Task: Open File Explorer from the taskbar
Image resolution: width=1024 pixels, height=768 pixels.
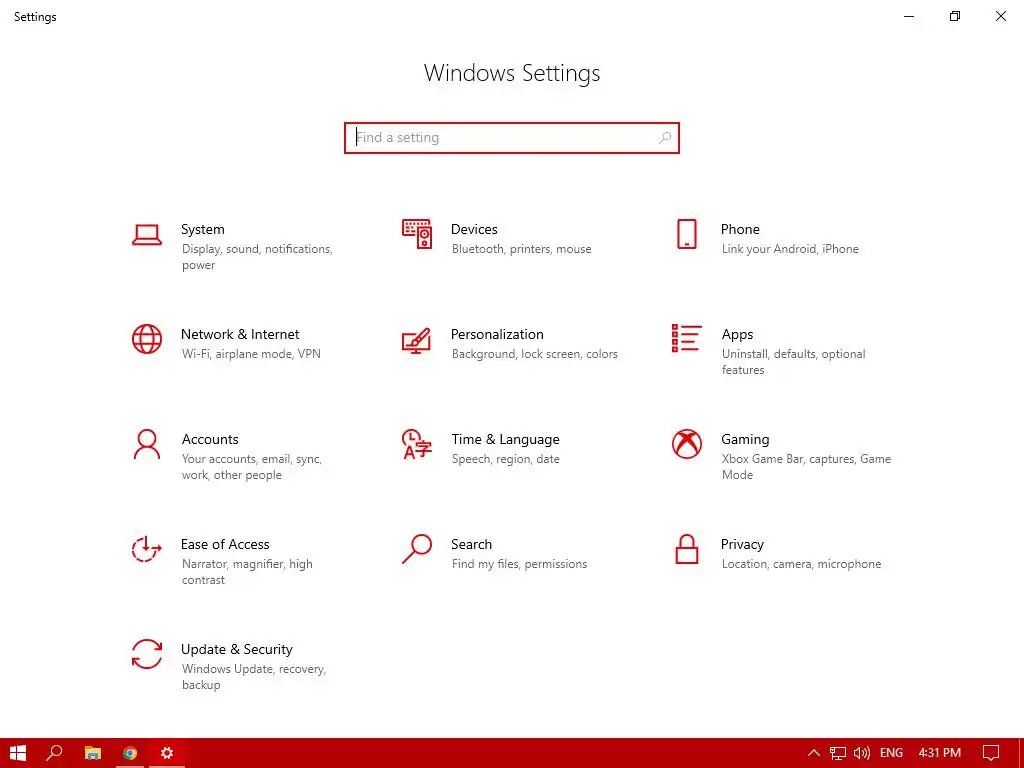Action: 93,753
